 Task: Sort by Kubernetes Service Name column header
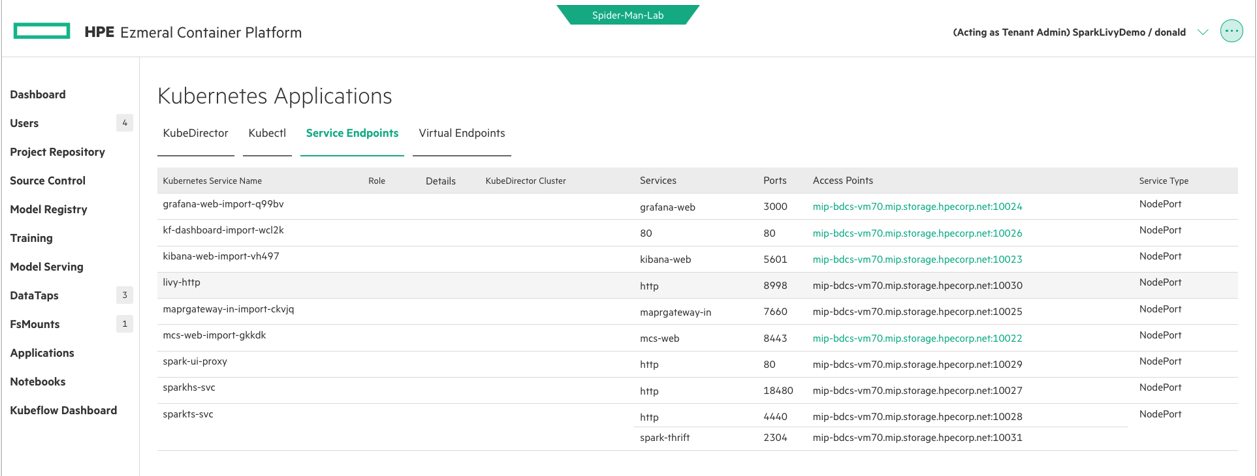pyautogui.click(x=212, y=181)
